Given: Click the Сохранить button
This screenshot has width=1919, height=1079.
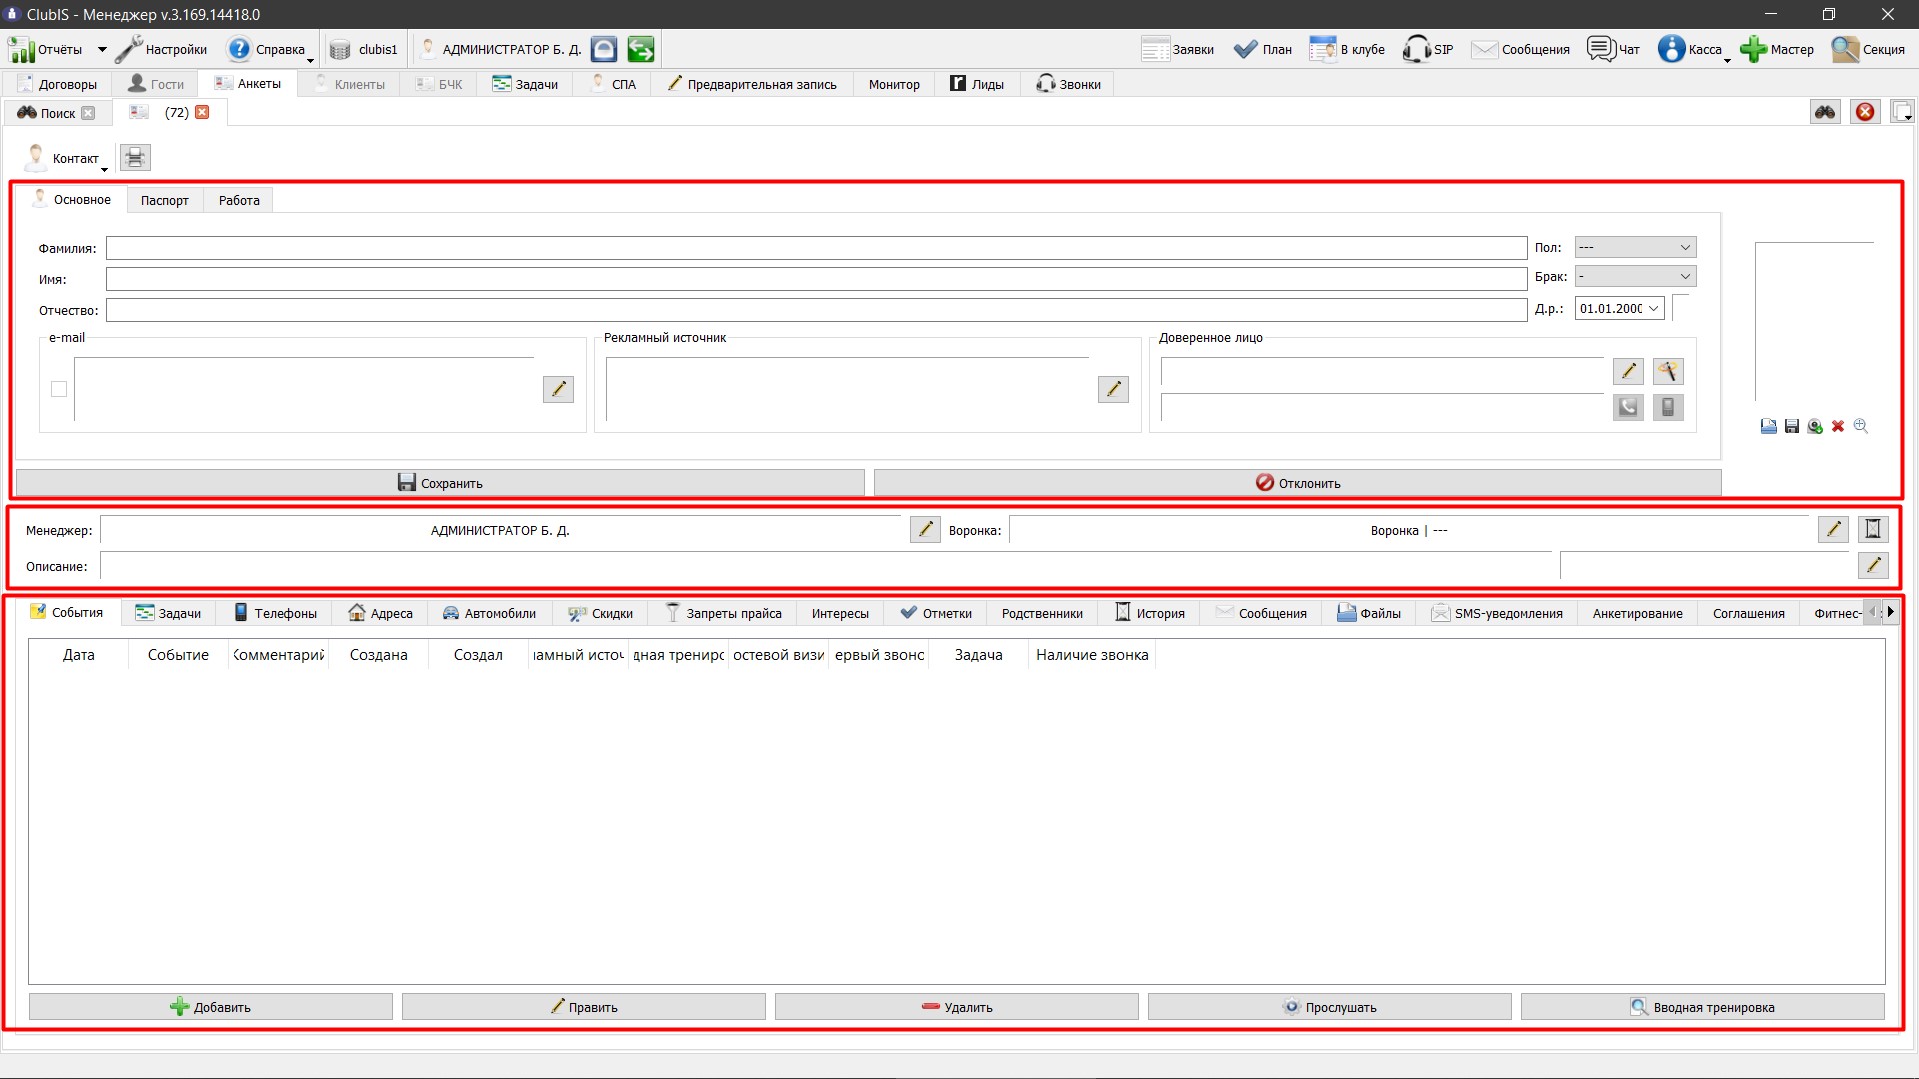Looking at the screenshot, I should (x=440, y=483).
